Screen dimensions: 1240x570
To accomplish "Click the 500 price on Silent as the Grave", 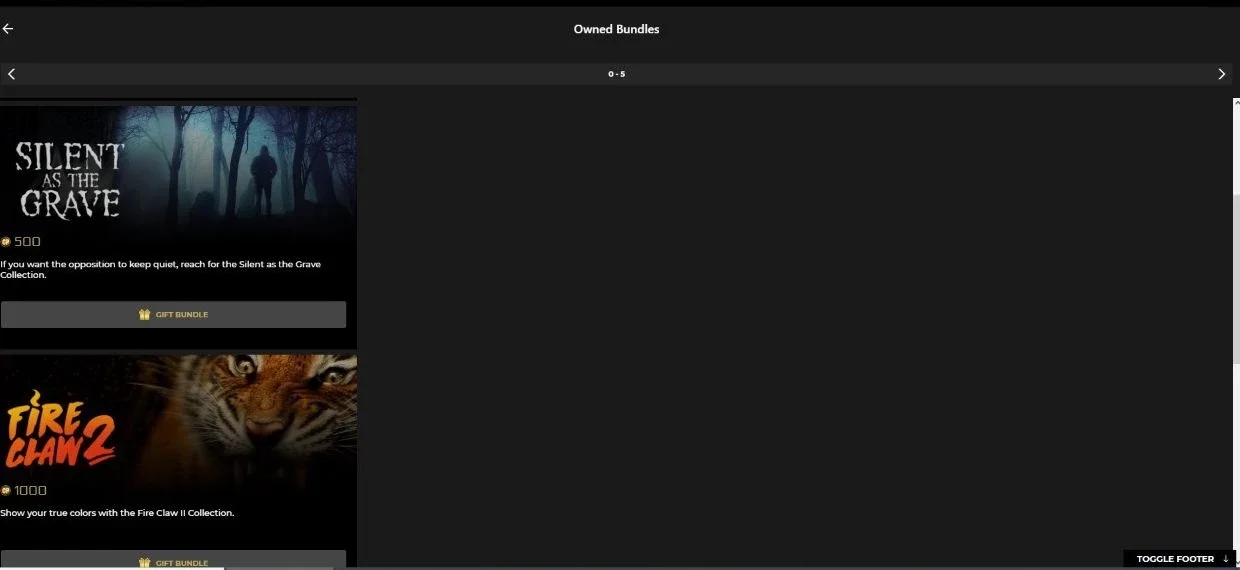I will (x=27, y=241).
